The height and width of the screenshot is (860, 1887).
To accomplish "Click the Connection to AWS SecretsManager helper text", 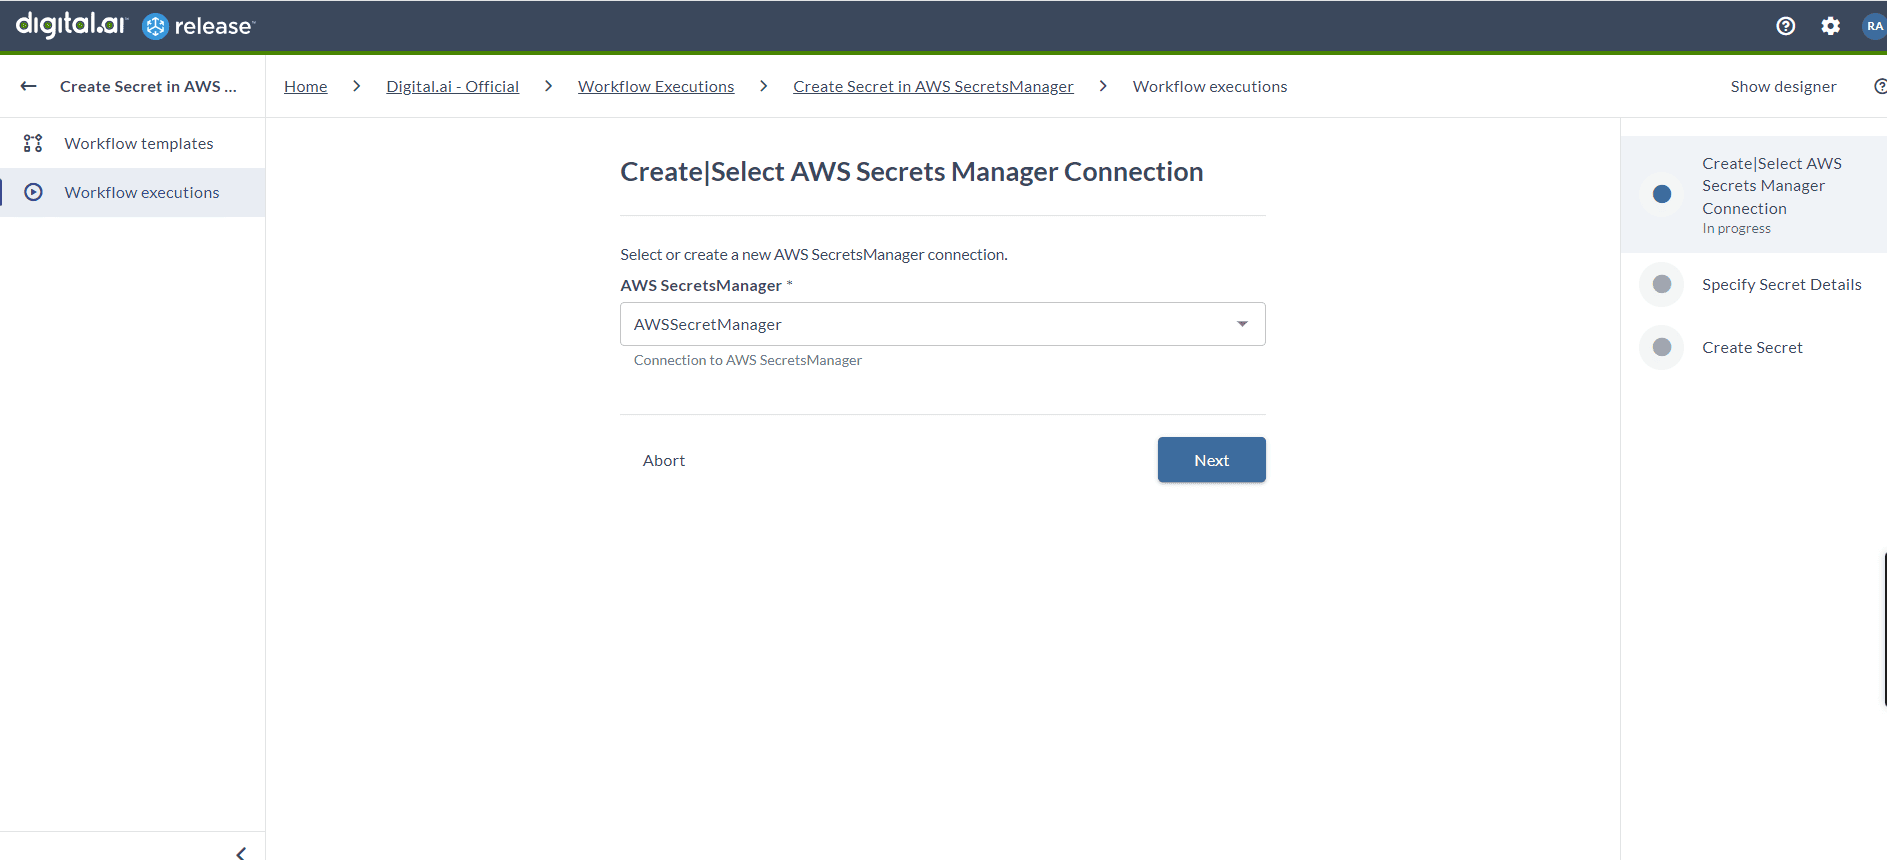I will [x=747, y=360].
